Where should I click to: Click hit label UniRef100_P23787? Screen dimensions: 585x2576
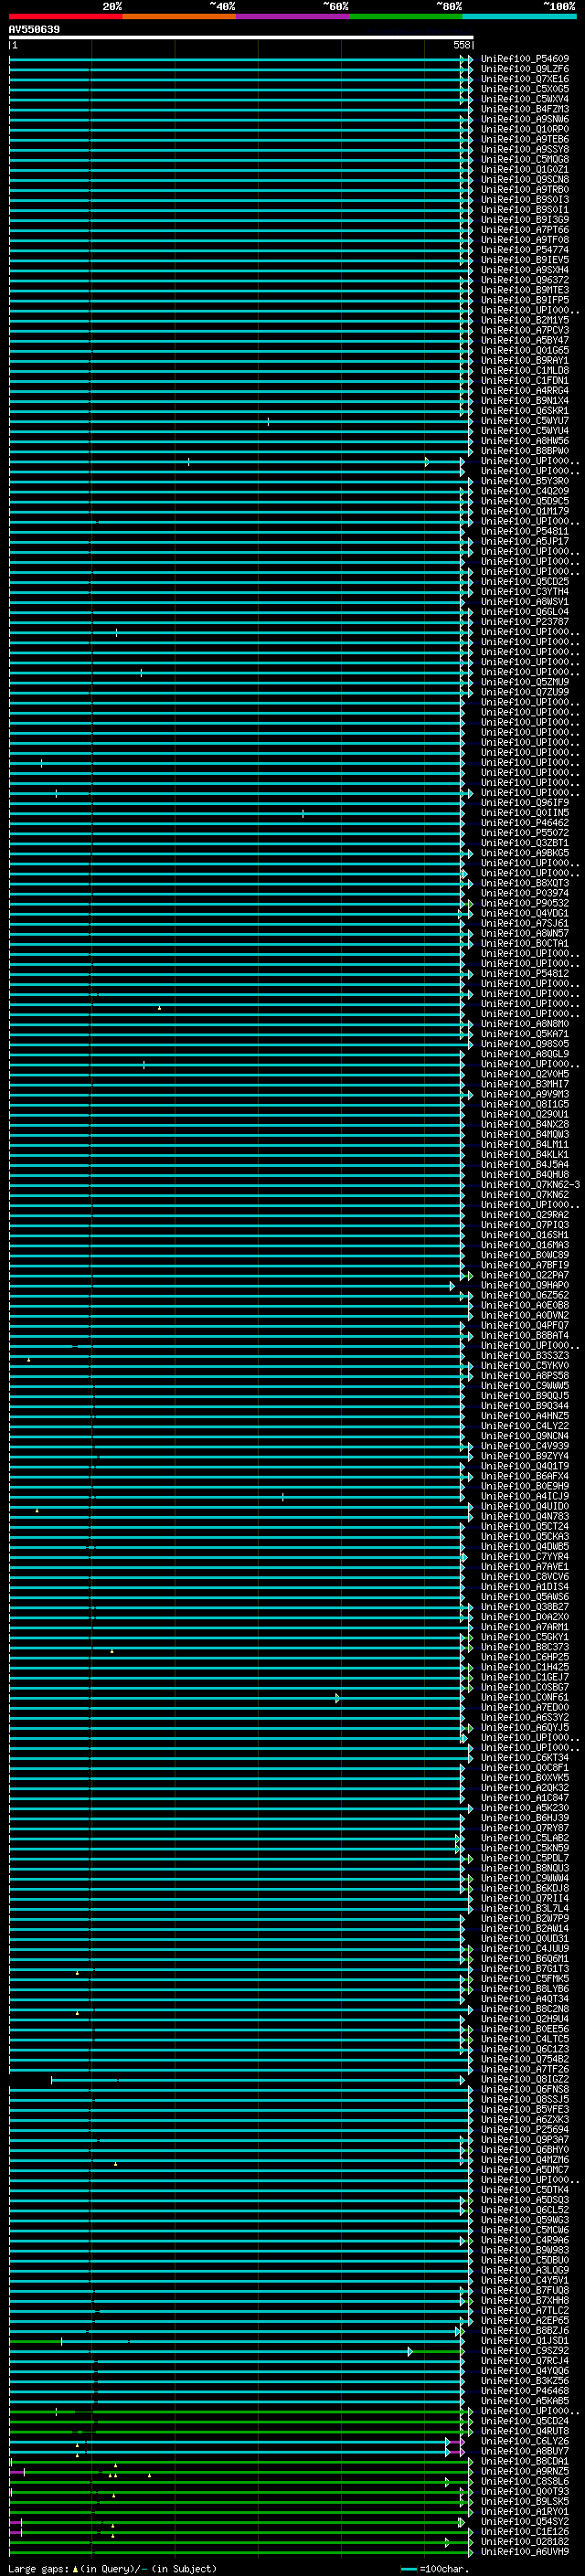point(524,622)
